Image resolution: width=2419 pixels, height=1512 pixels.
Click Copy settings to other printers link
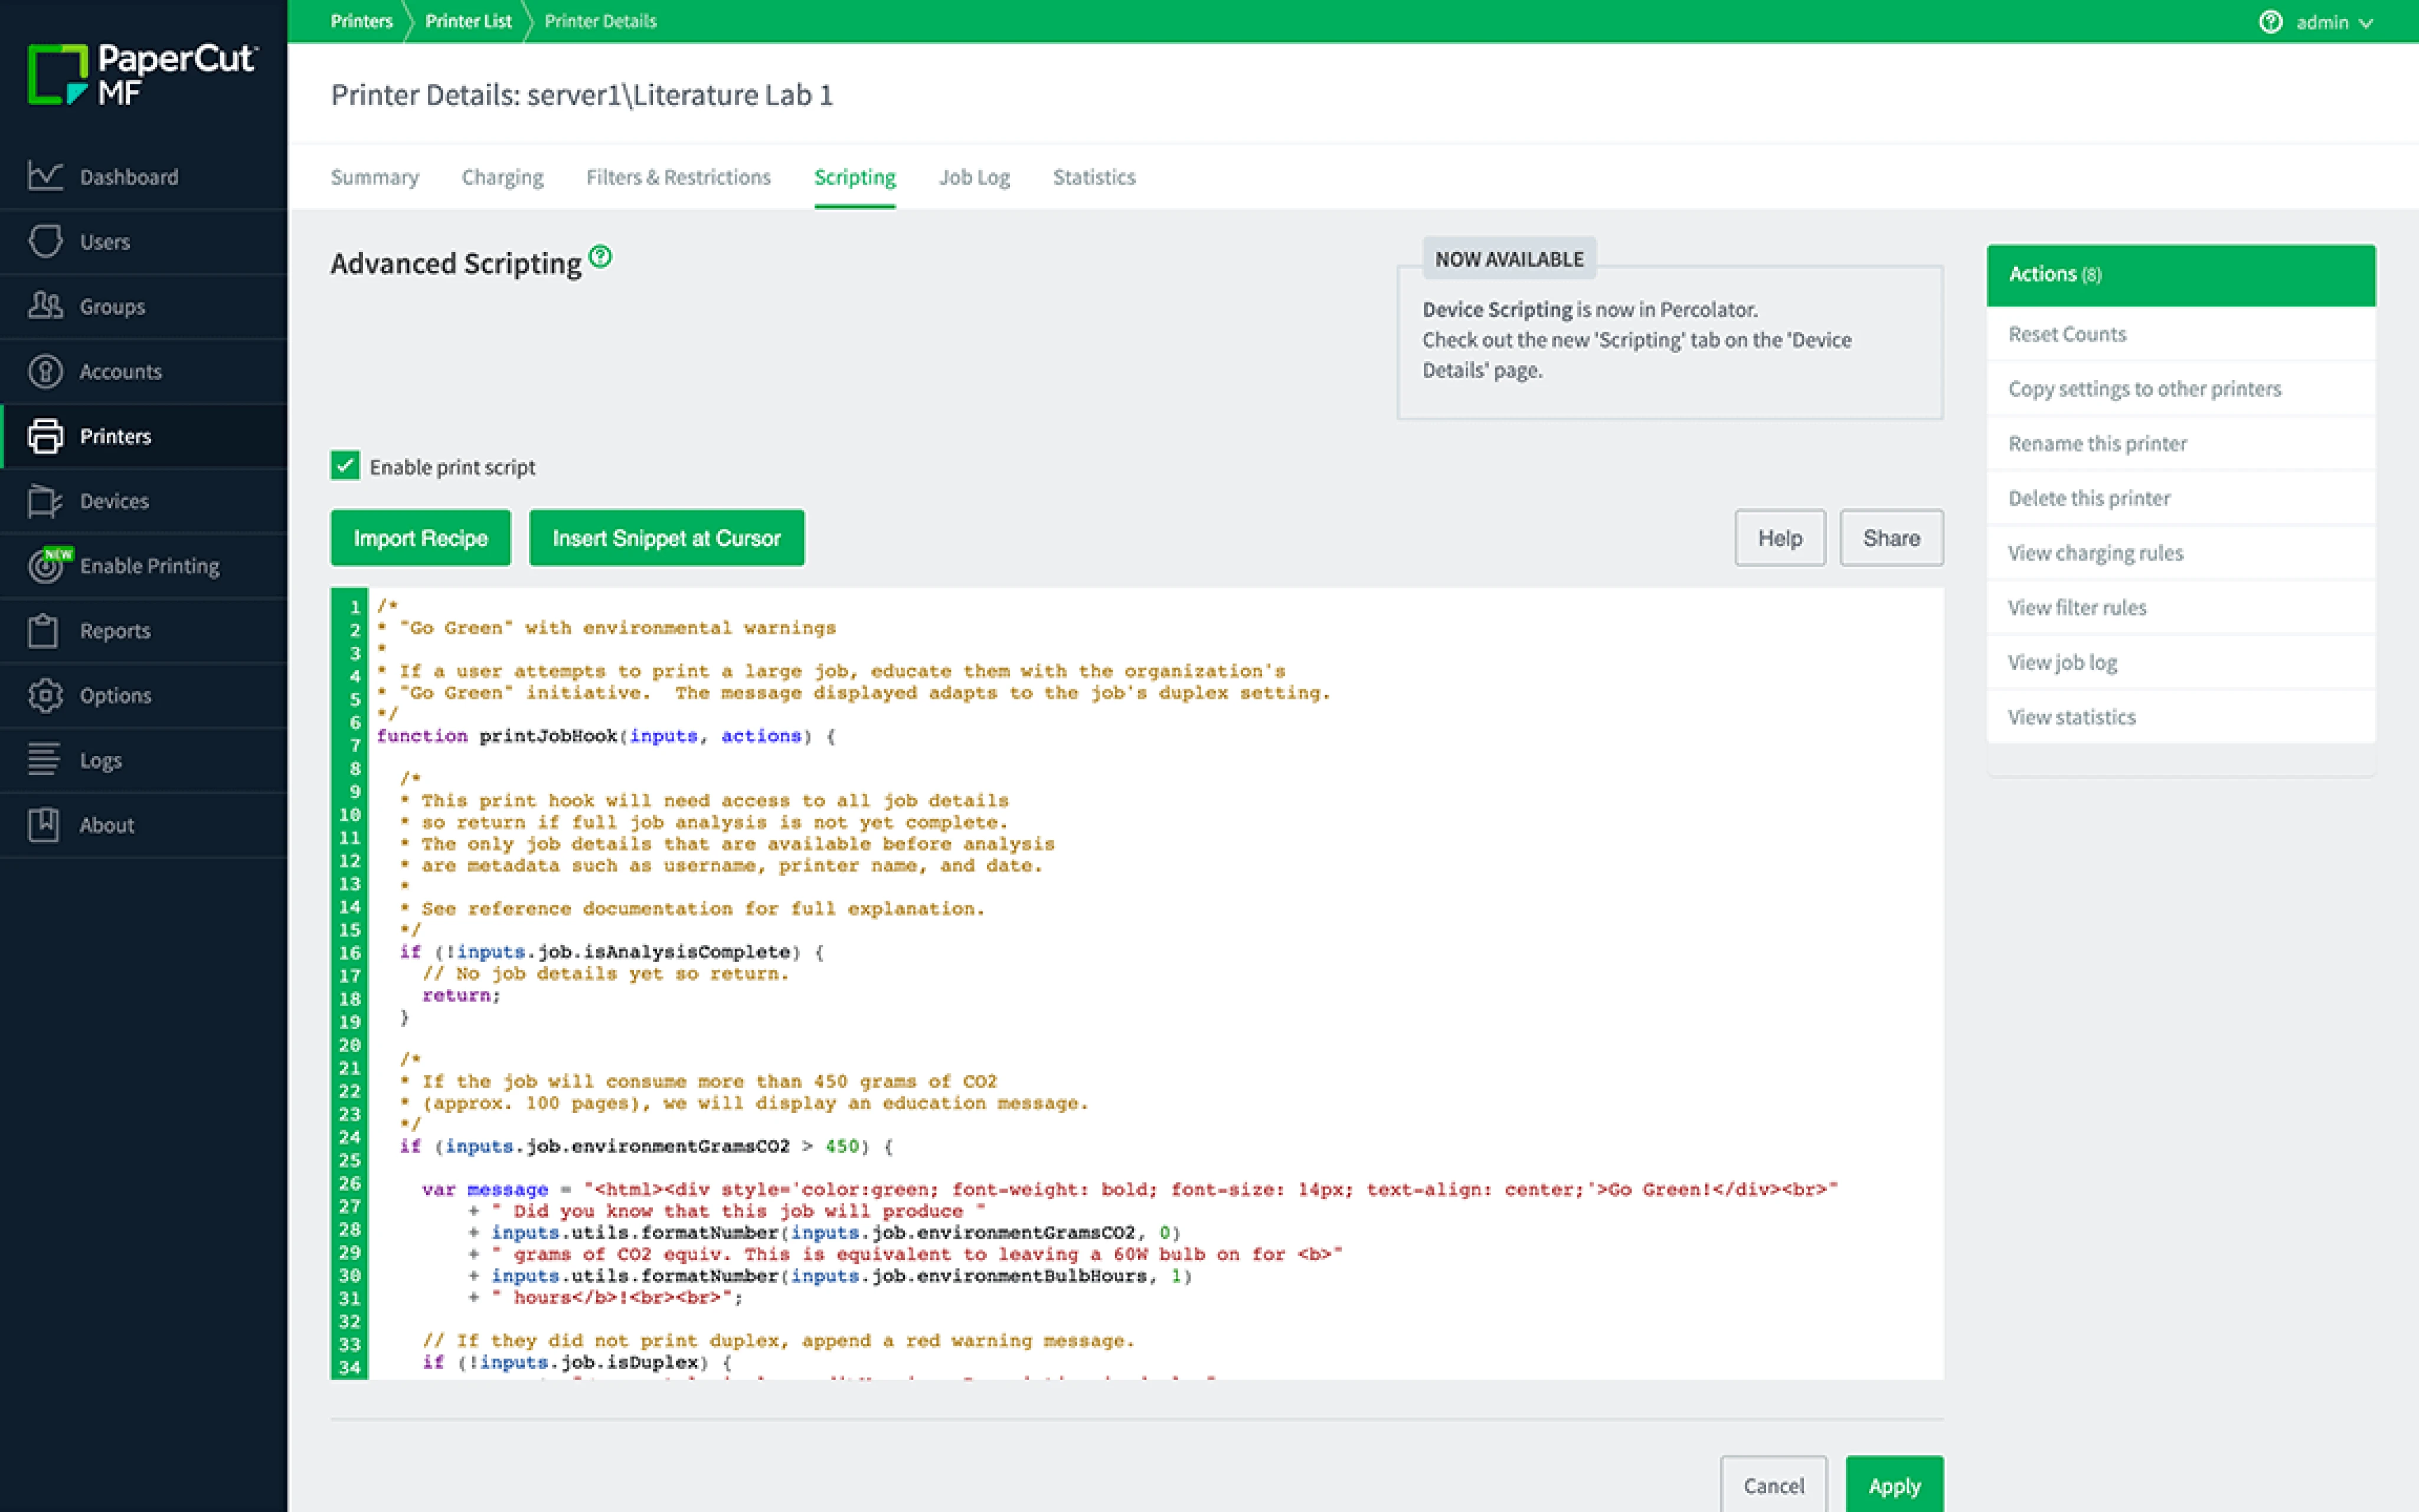(x=2144, y=389)
